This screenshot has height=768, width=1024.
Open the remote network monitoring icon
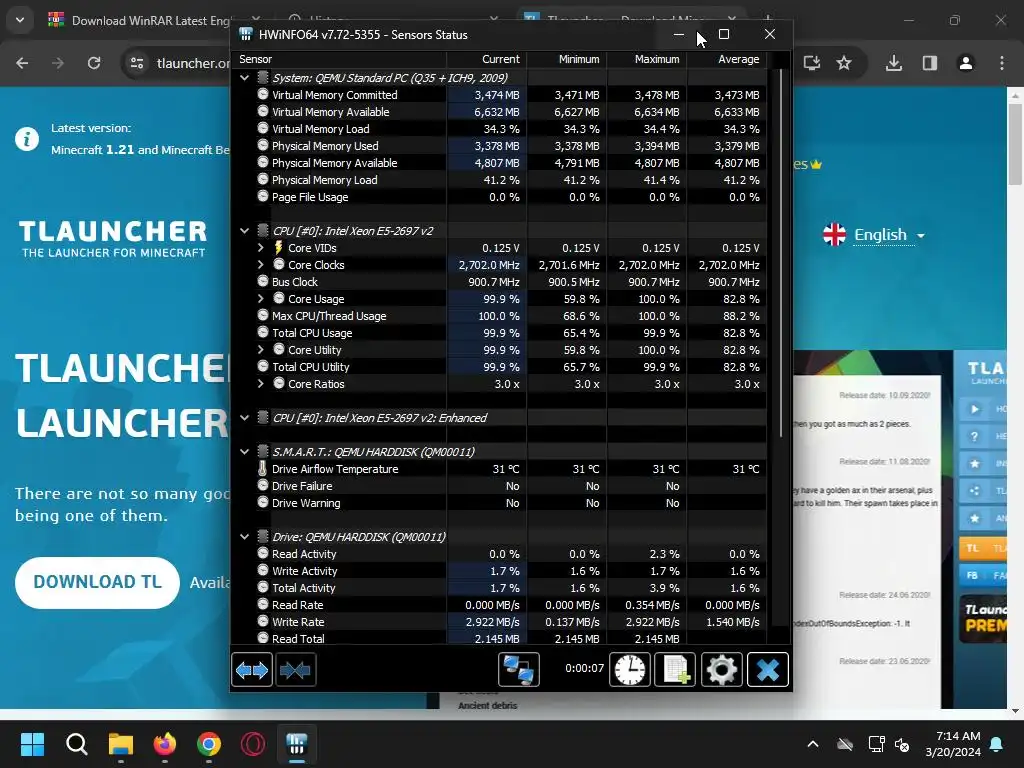click(519, 669)
